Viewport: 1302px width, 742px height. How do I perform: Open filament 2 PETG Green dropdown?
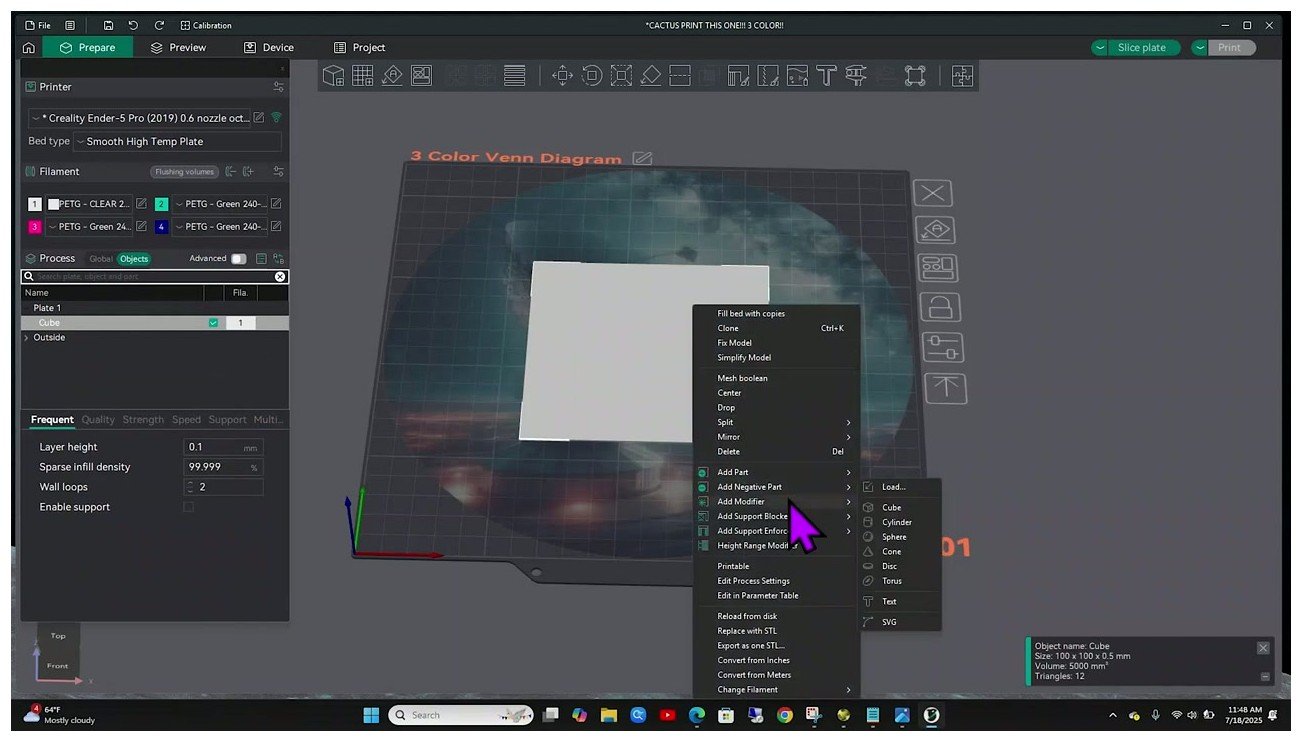[220, 203]
